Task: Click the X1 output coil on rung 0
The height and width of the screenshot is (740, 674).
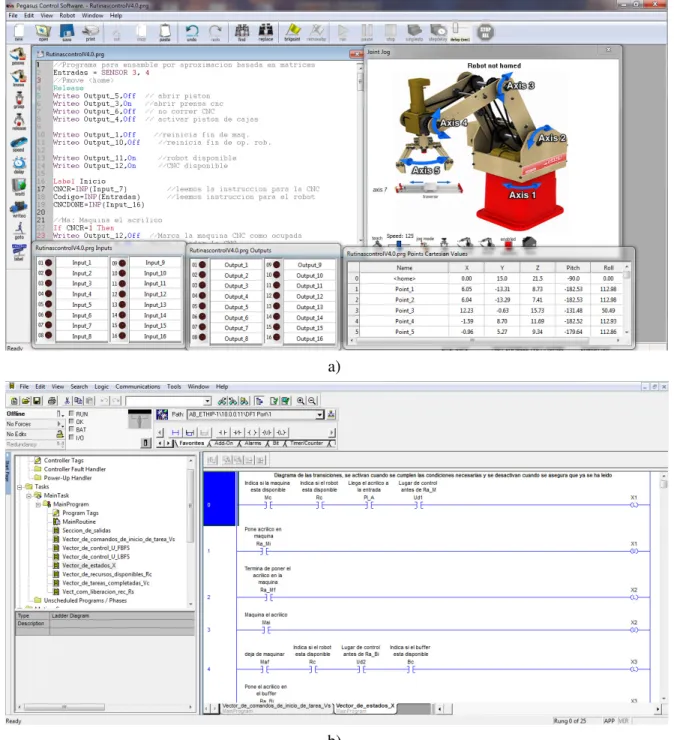Action: [x=634, y=505]
